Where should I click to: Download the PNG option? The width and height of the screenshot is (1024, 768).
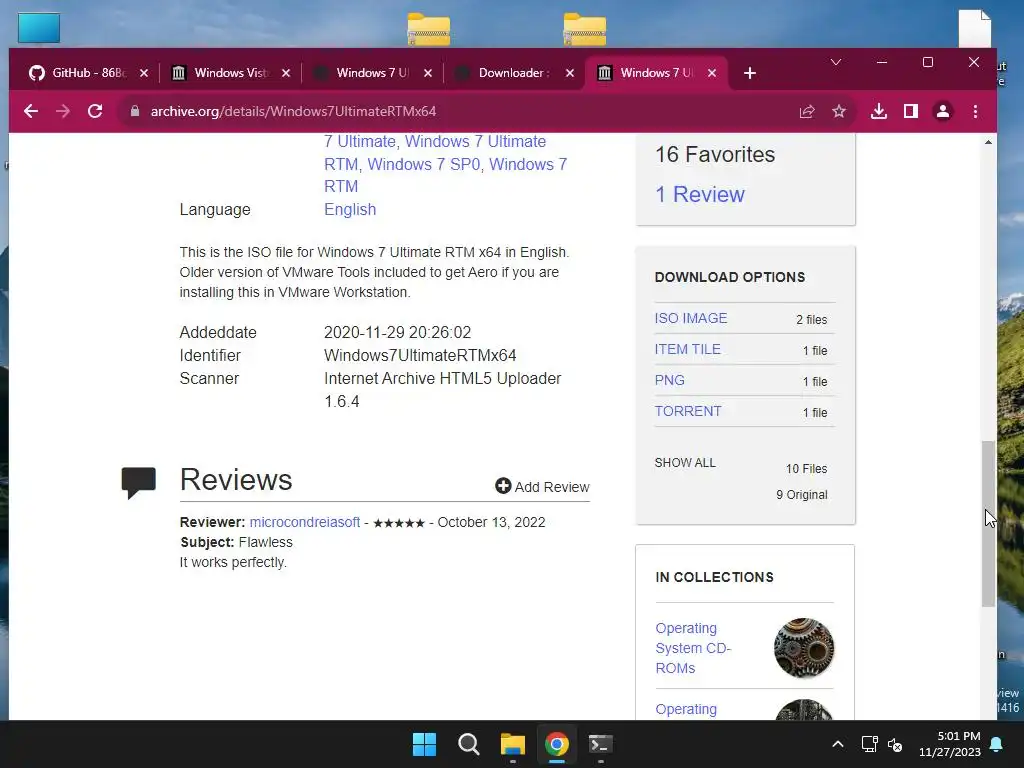[x=669, y=381]
